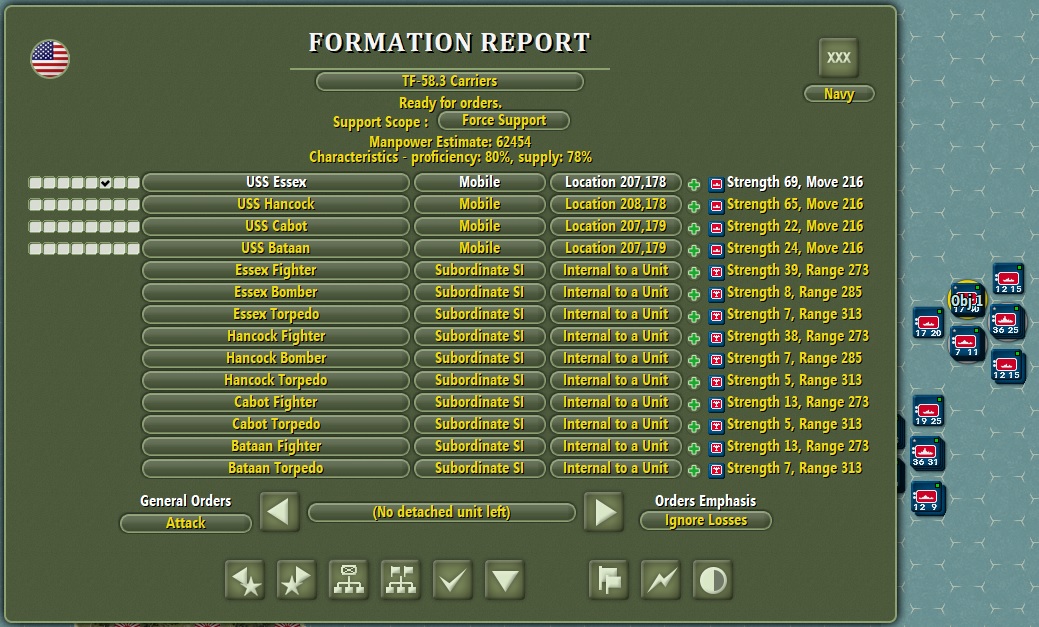
Task: Click the Navy service button
Action: click(839, 94)
